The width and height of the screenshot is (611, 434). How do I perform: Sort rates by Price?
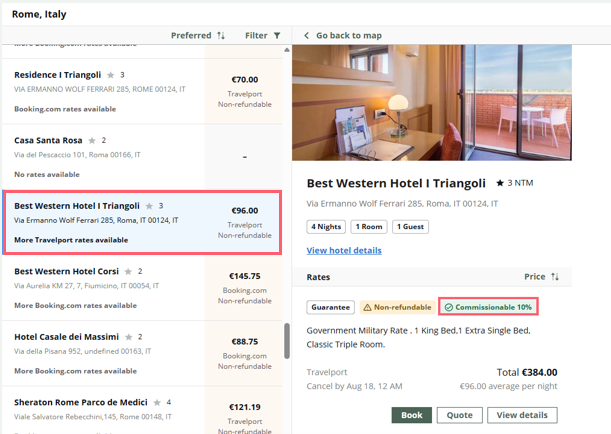pos(541,277)
